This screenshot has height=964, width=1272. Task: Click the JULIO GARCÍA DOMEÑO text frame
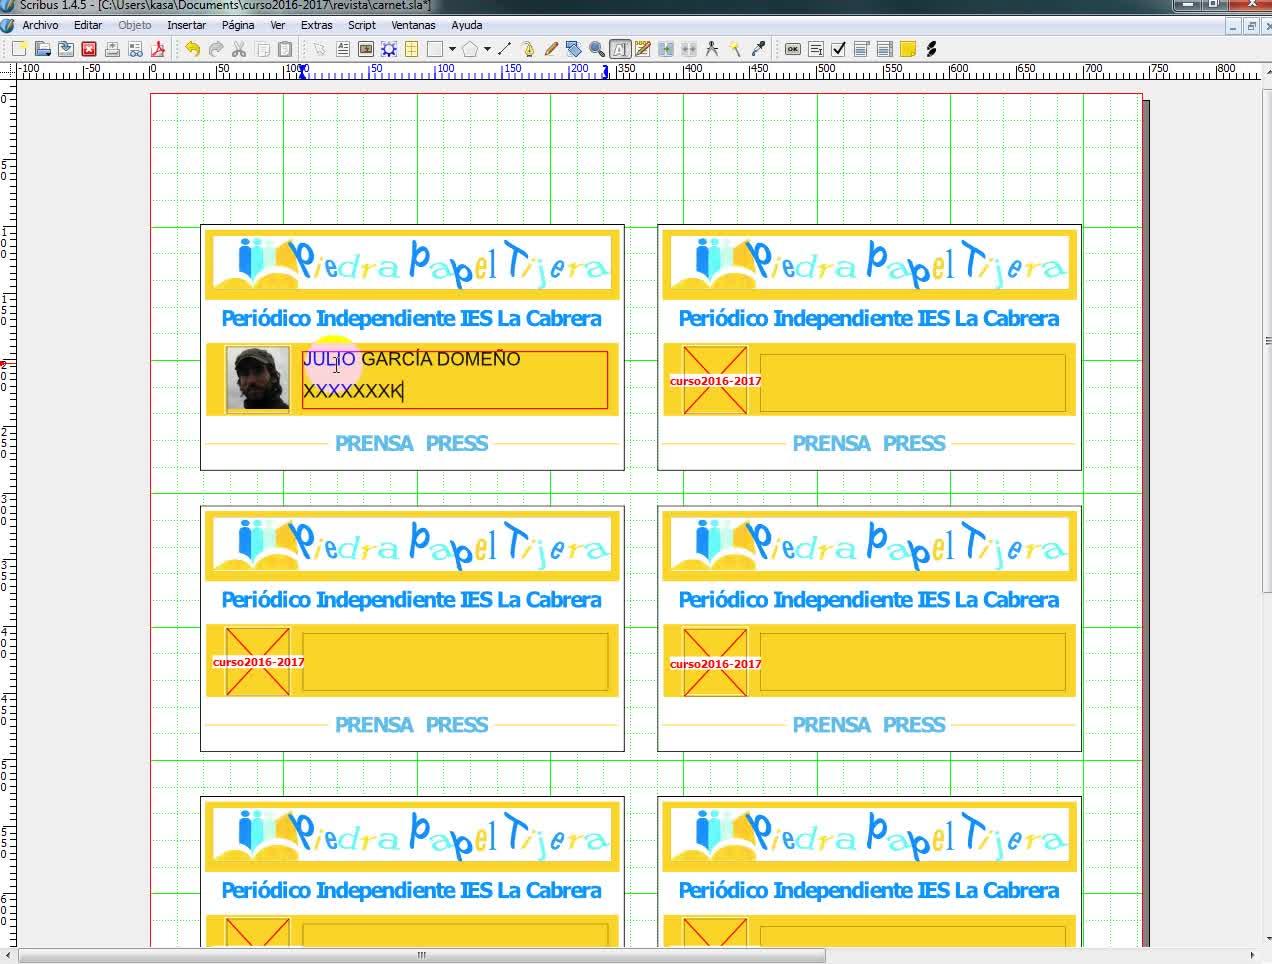click(x=455, y=379)
